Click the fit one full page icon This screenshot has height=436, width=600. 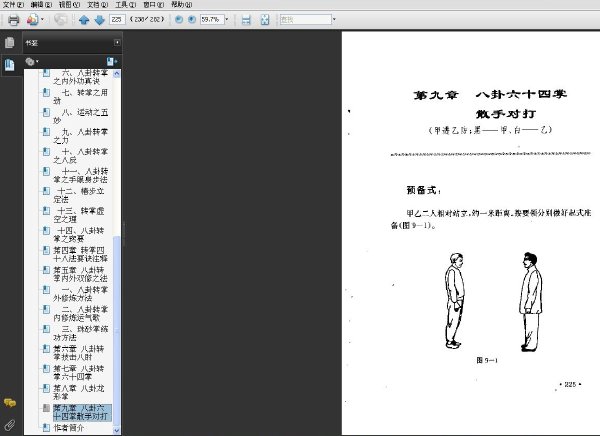265,20
